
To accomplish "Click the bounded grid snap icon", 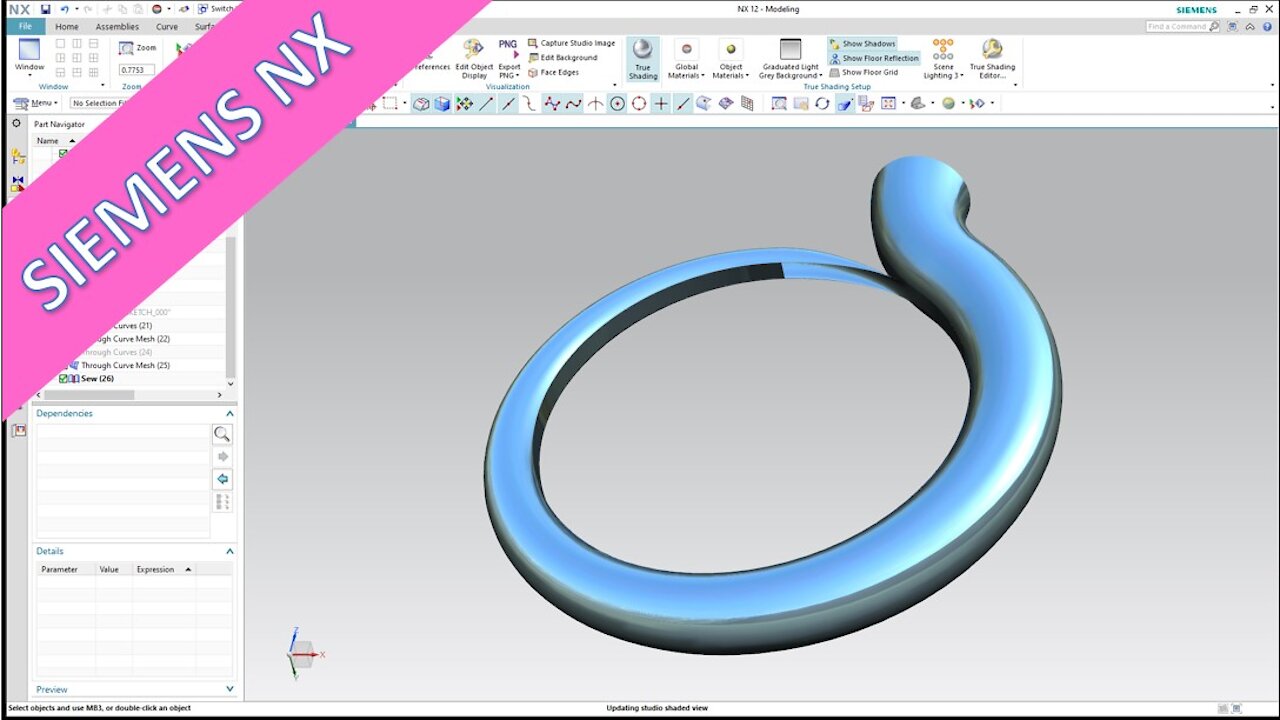I will 747,103.
